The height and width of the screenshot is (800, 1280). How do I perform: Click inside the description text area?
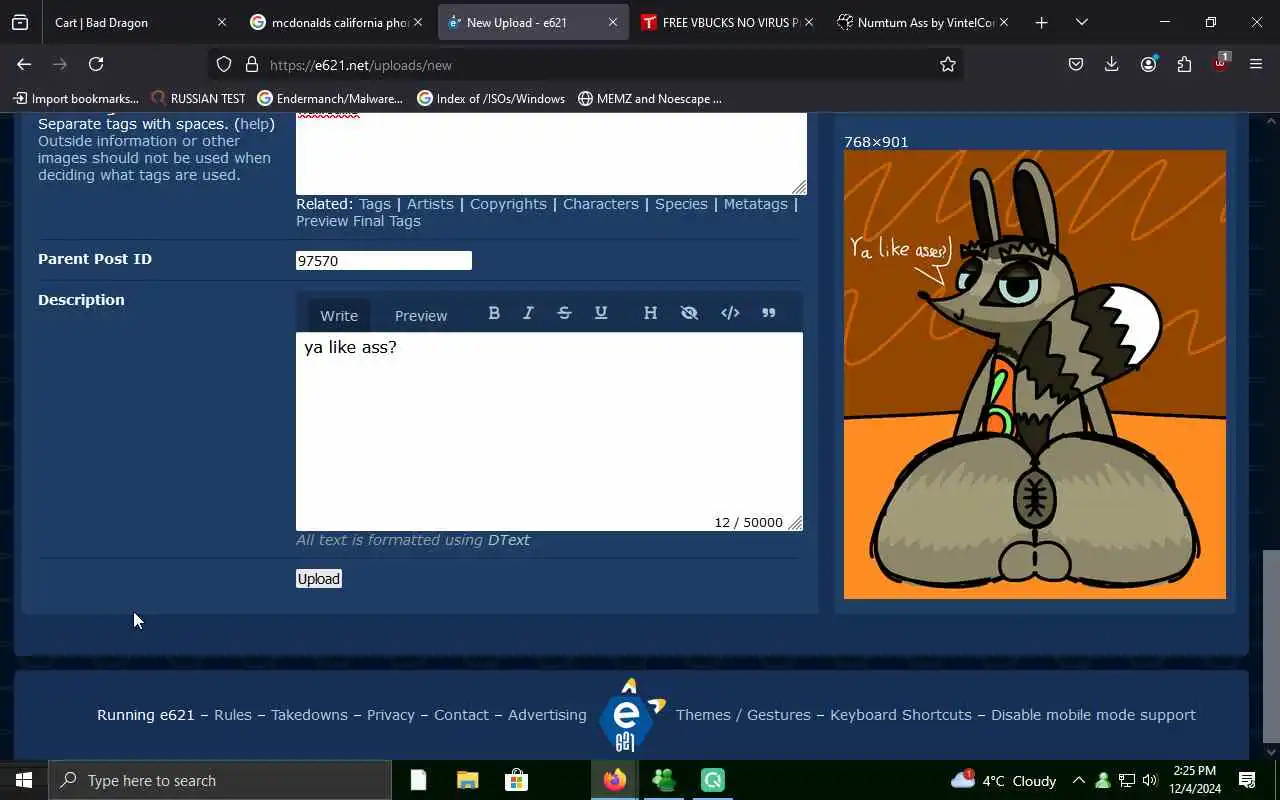[x=549, y=431]
